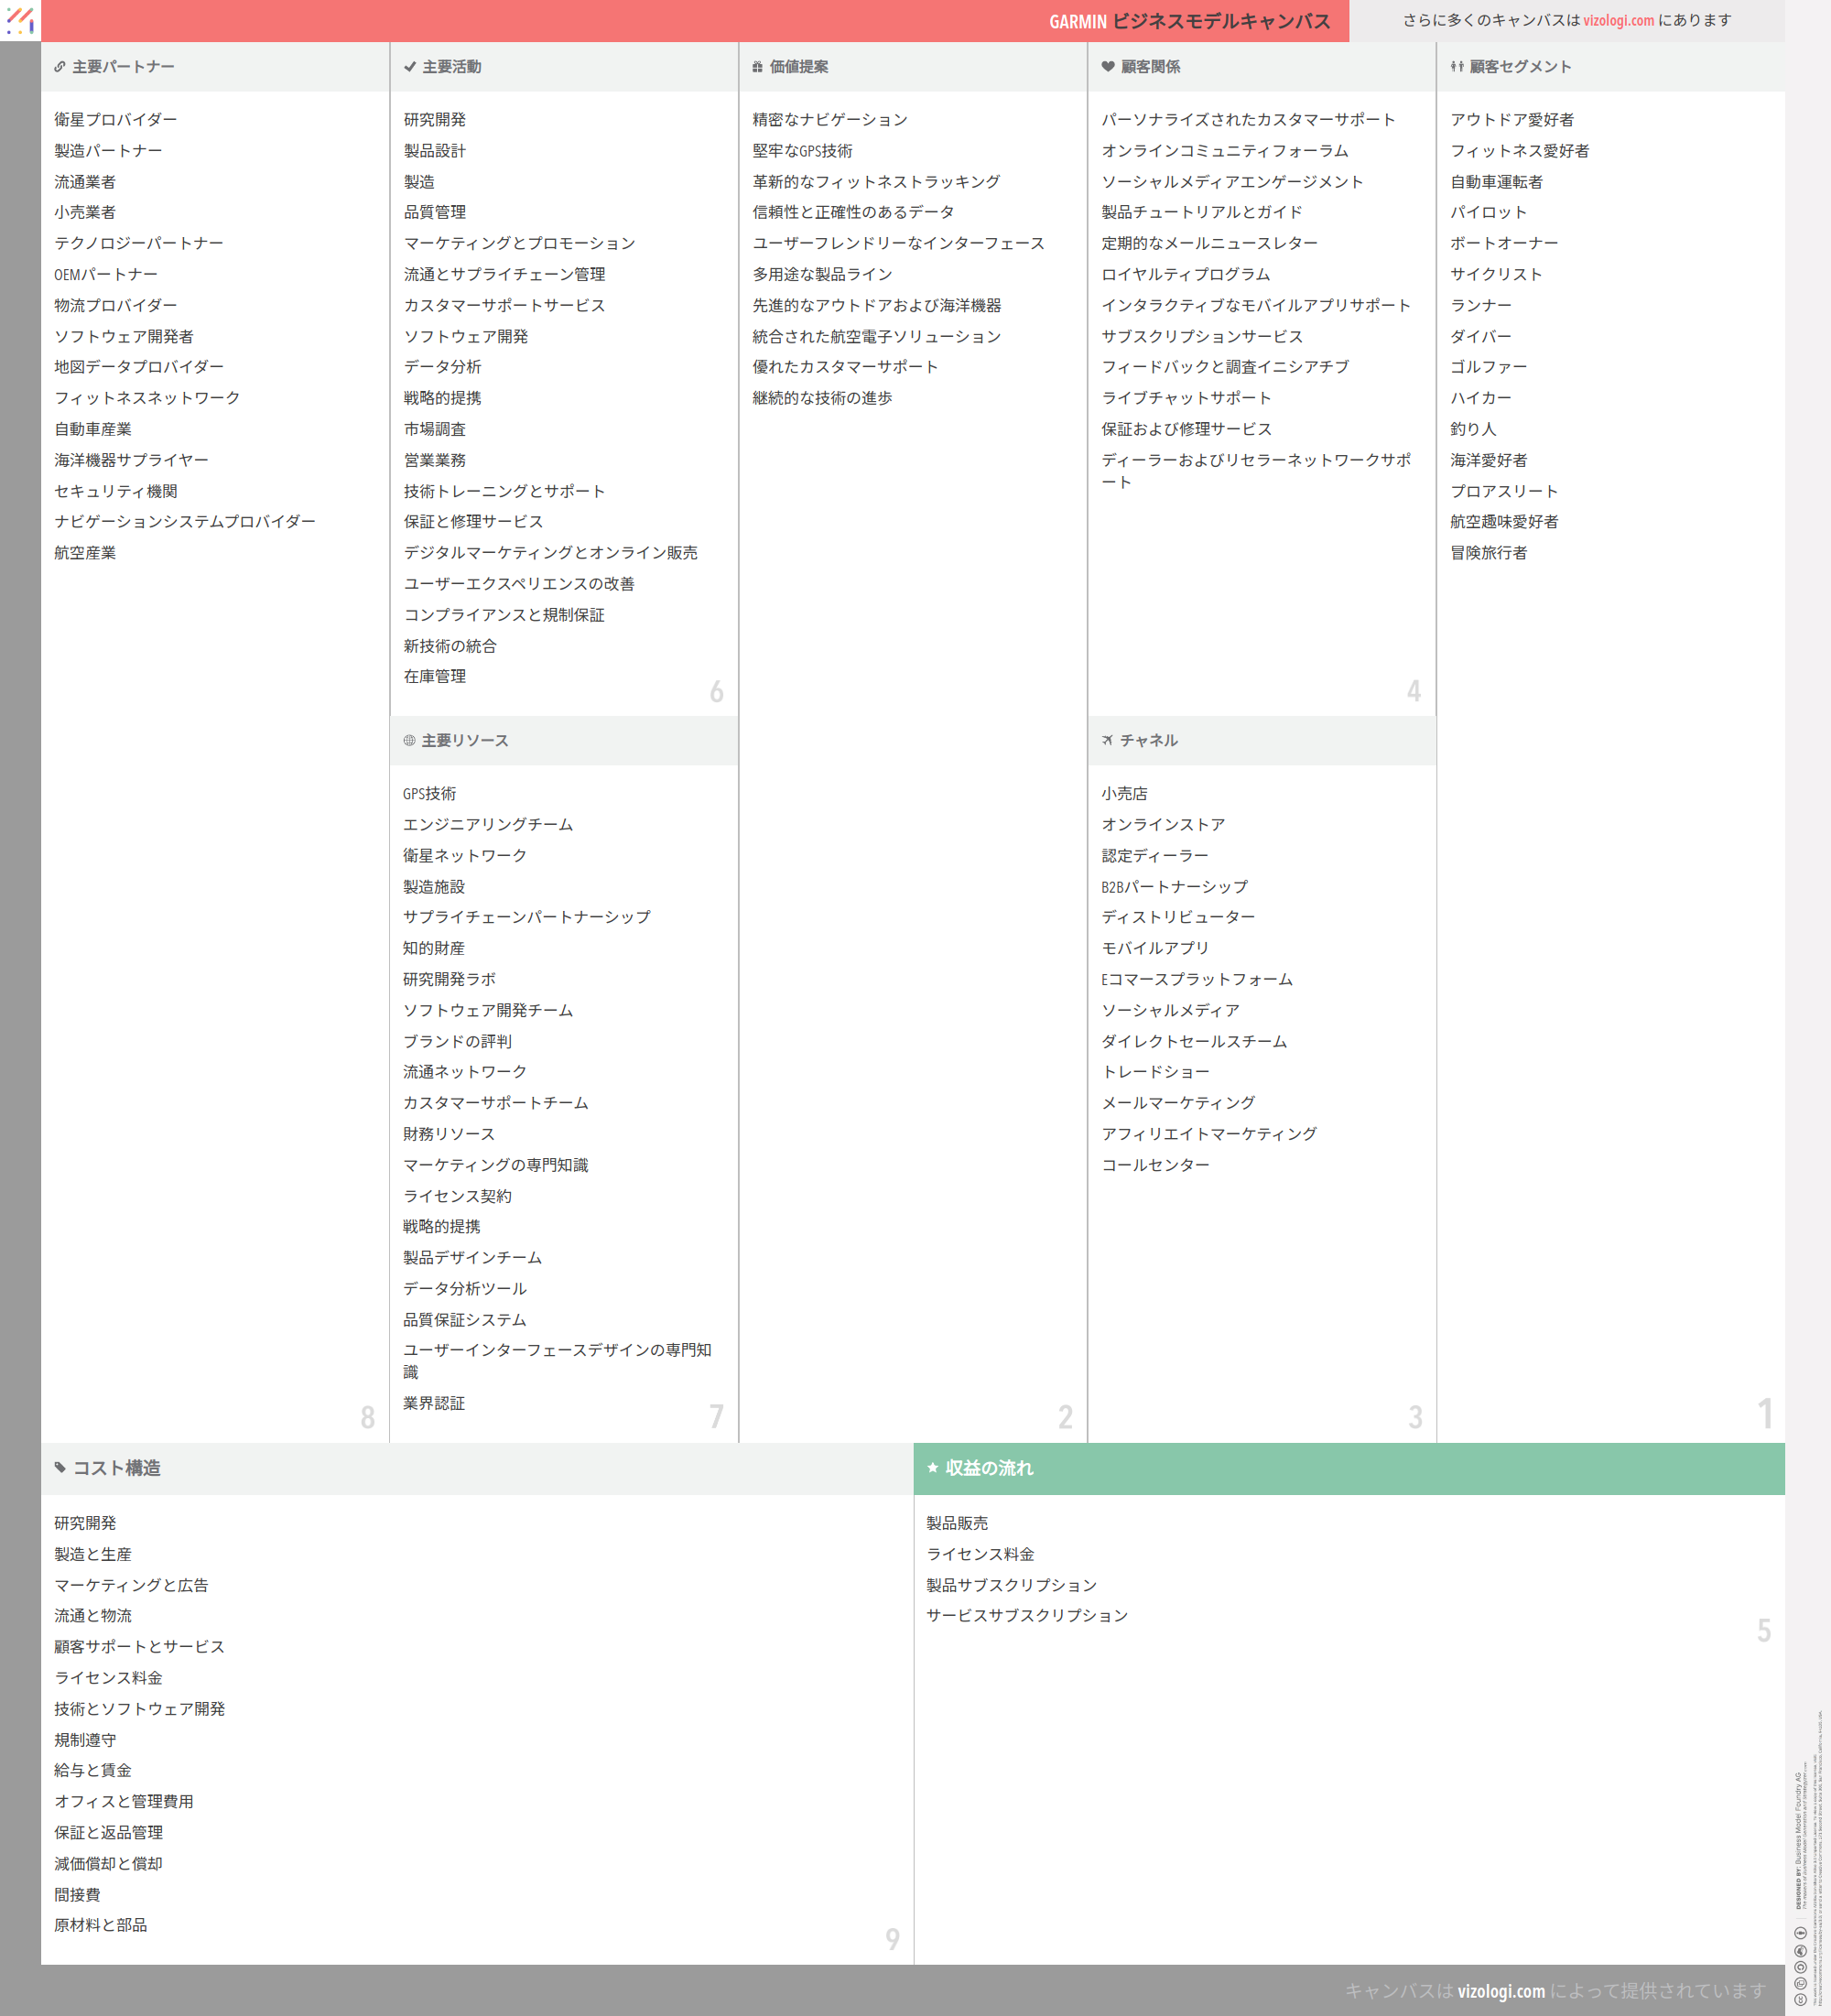Viewport: 1831px width, 2016px height.
Task: Click the 製品販売 revenue stream item
Action: coord(956,1523)
